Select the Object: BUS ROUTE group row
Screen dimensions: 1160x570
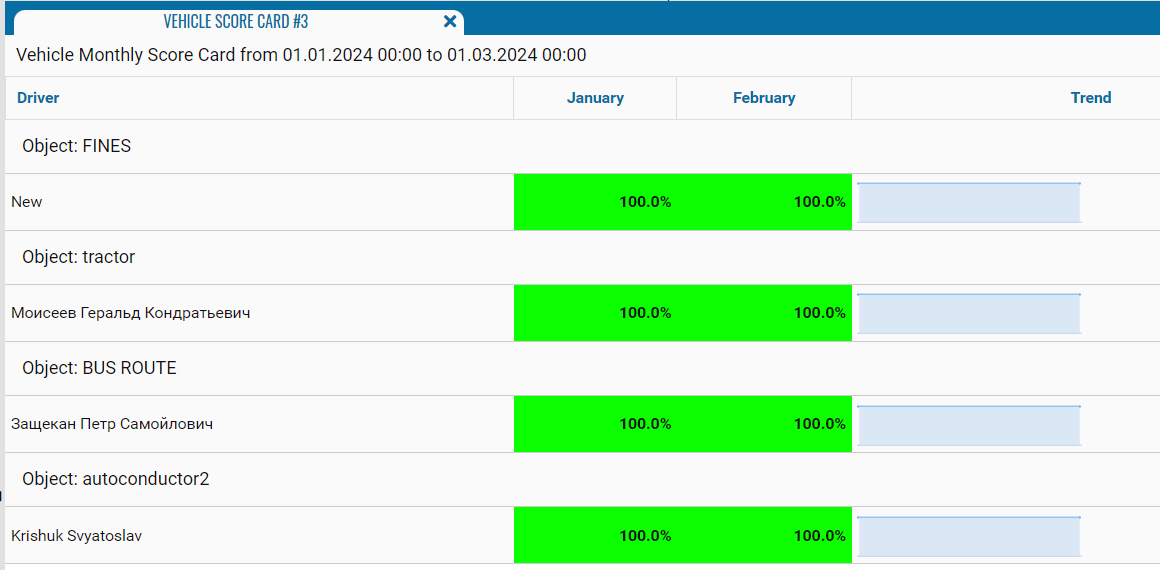pos(99,368)
